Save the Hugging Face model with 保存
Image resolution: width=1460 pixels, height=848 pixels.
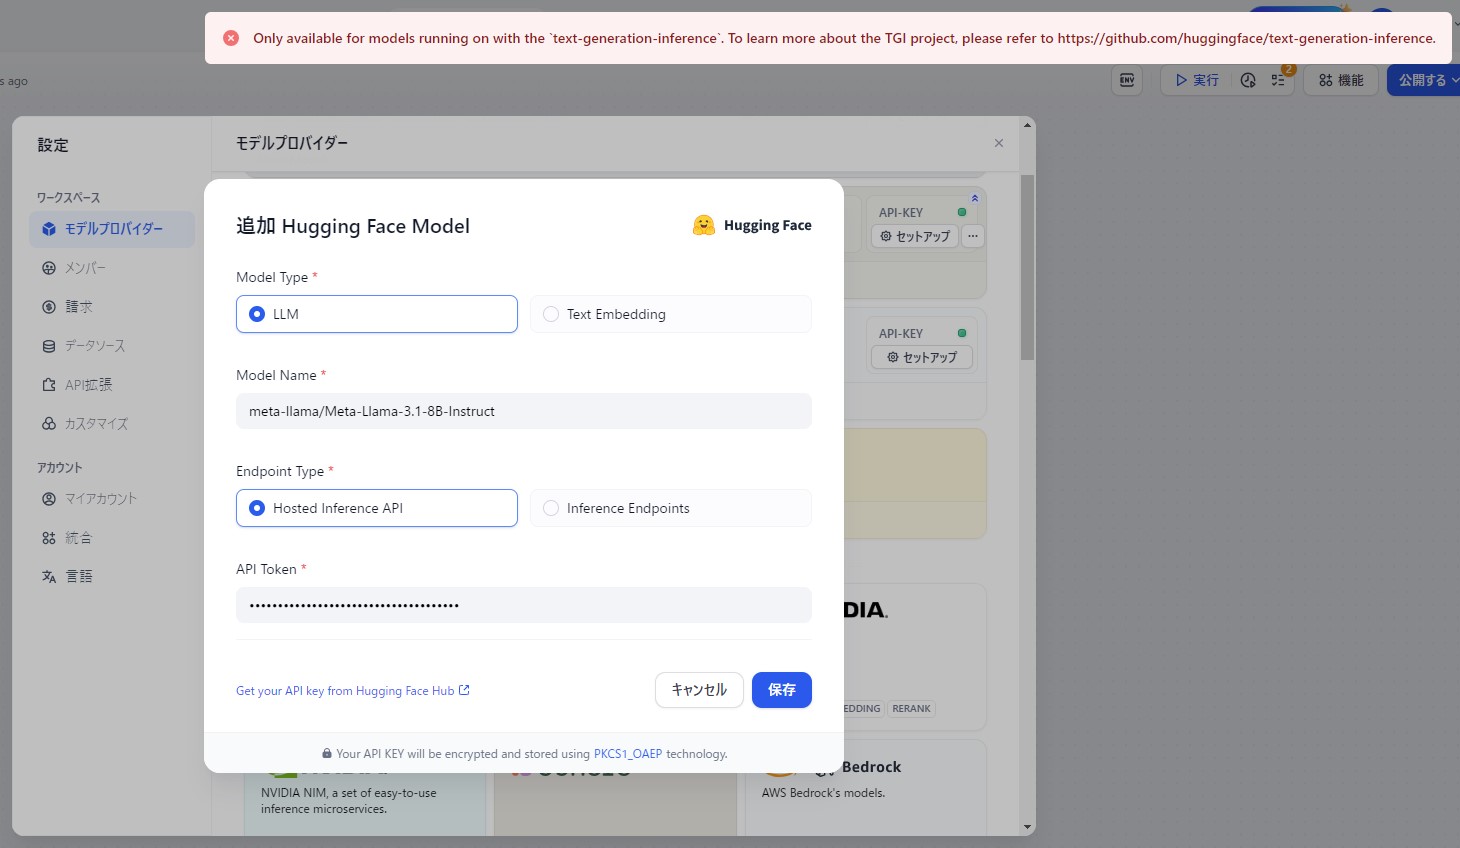[782, 690]
